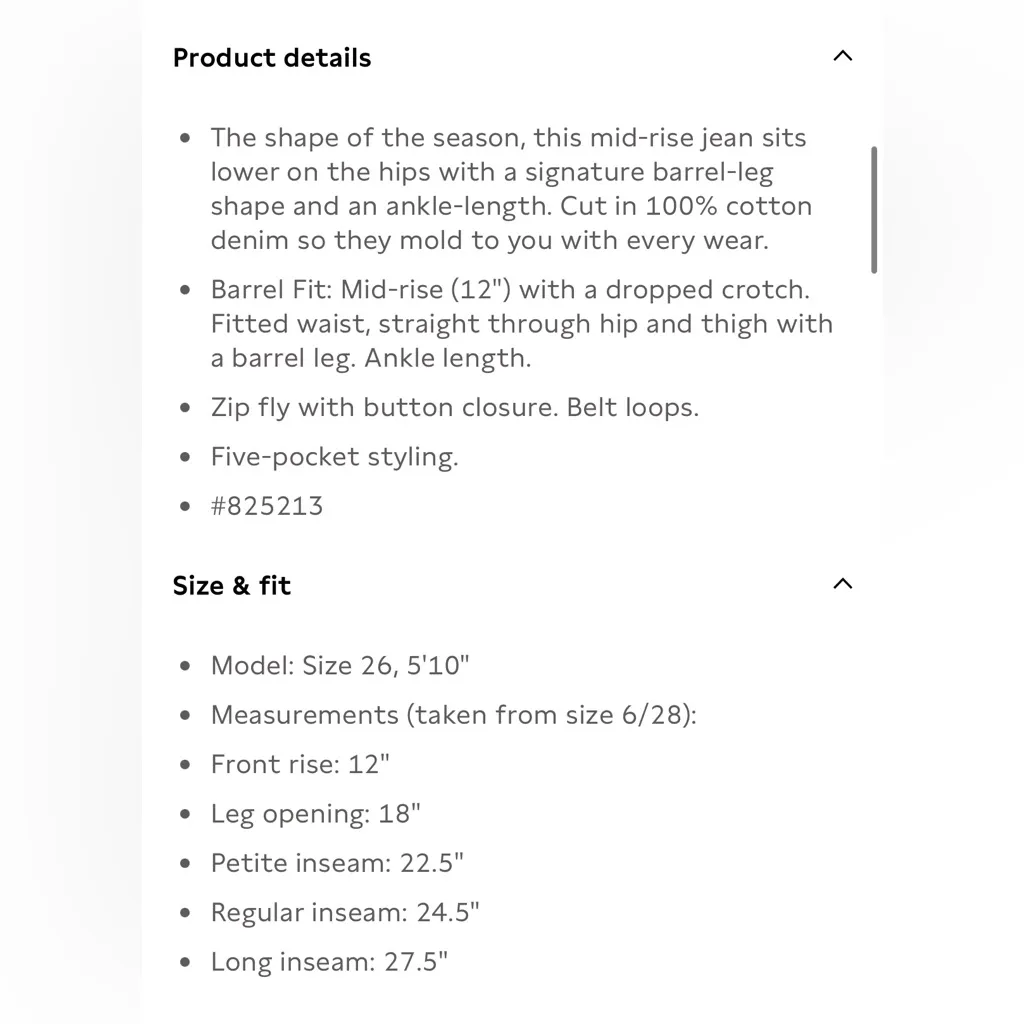Click 'Measurements (taken from size 6/28)' line

453,715
